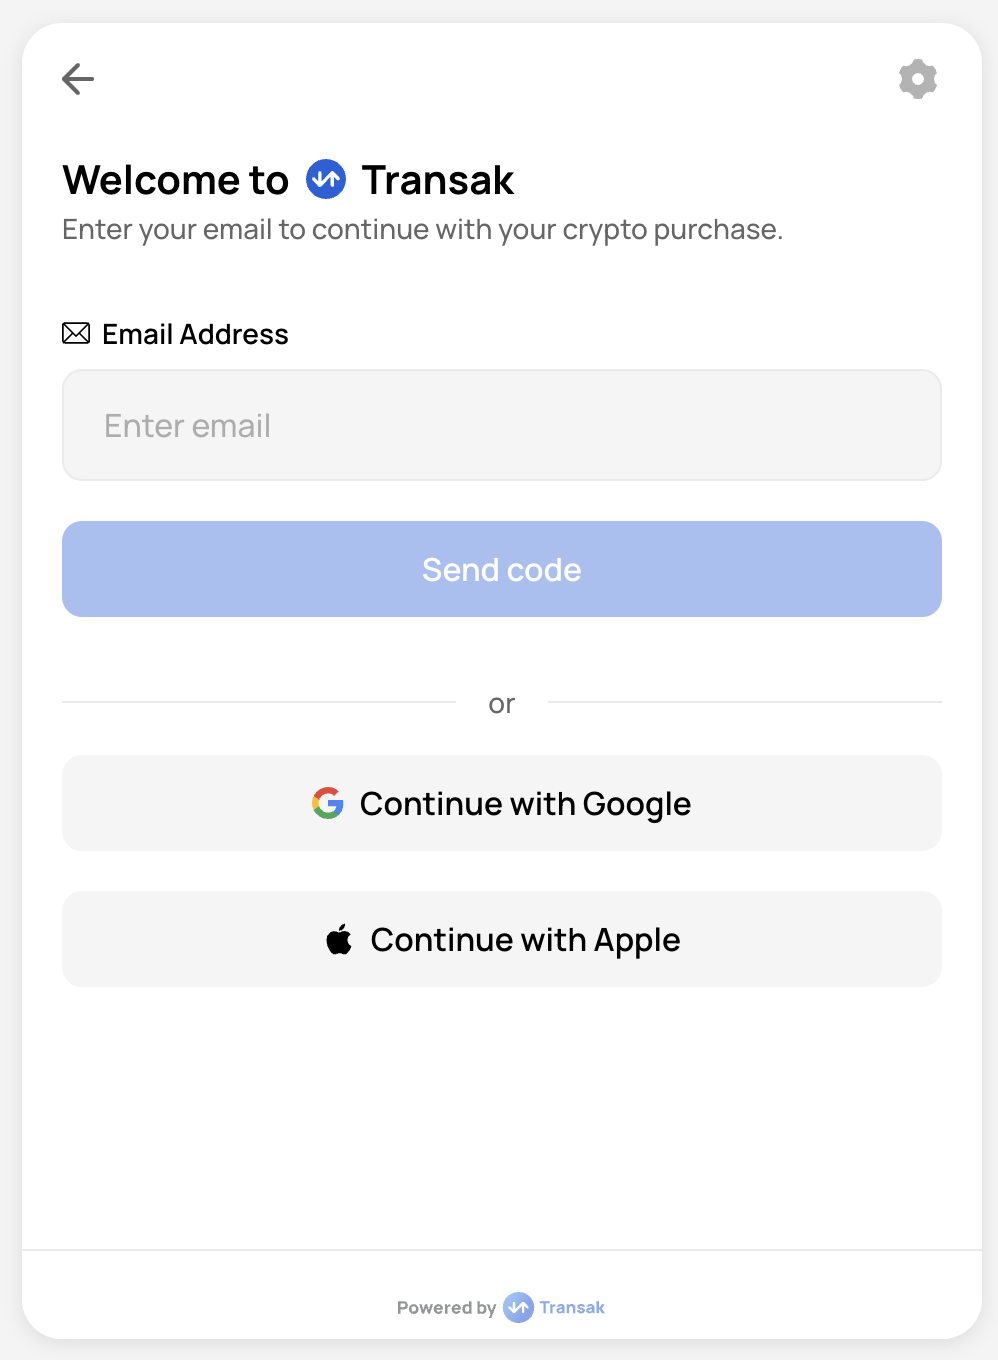This screenshot has height=1360, width=998.
Task: Click the Email Address field label
Action: [195, 334]
